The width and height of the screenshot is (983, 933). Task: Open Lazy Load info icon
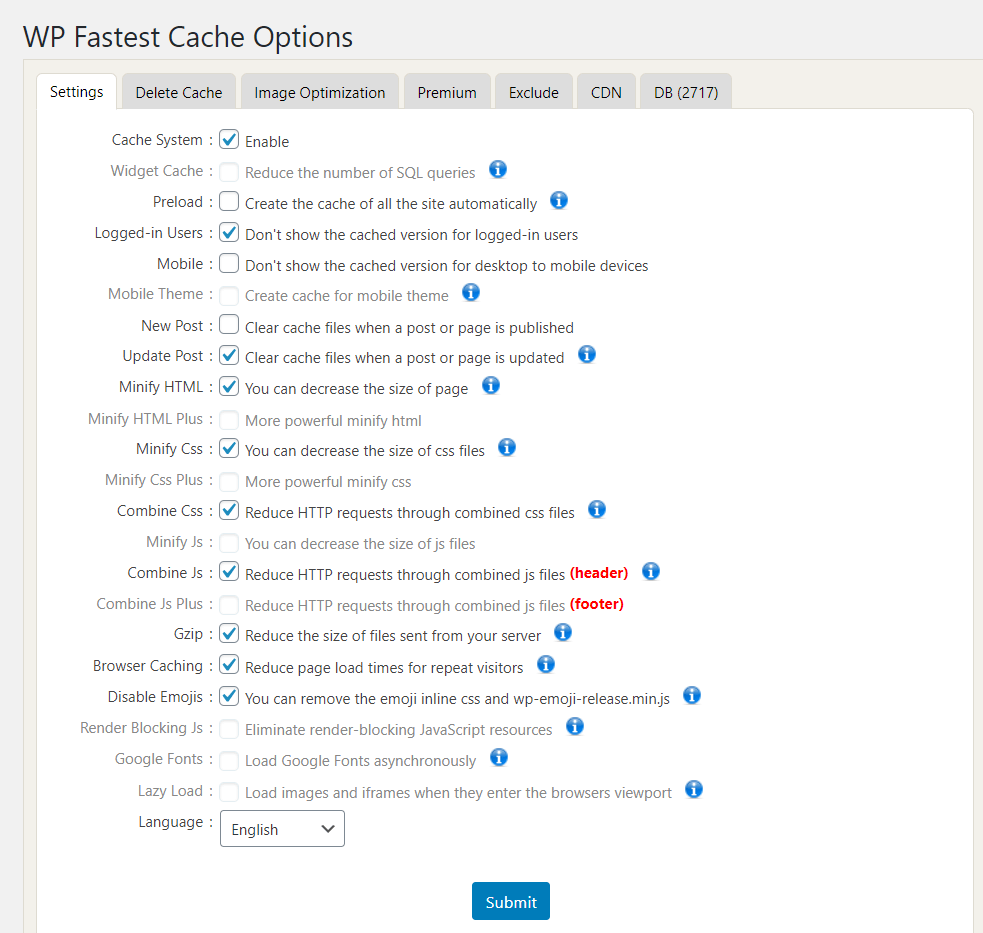(694, 789)
